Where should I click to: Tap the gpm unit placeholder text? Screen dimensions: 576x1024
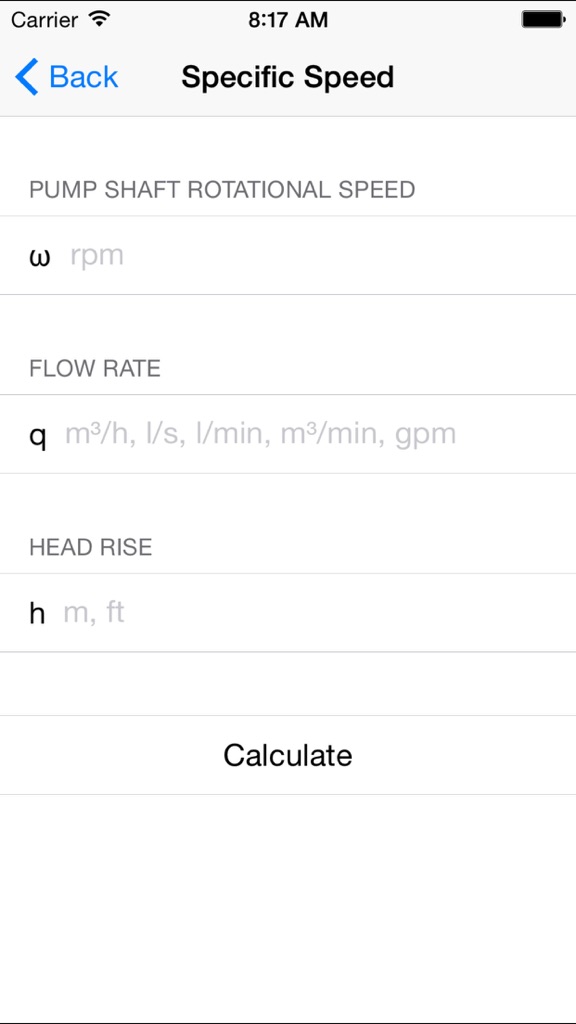tap(425, 435)
